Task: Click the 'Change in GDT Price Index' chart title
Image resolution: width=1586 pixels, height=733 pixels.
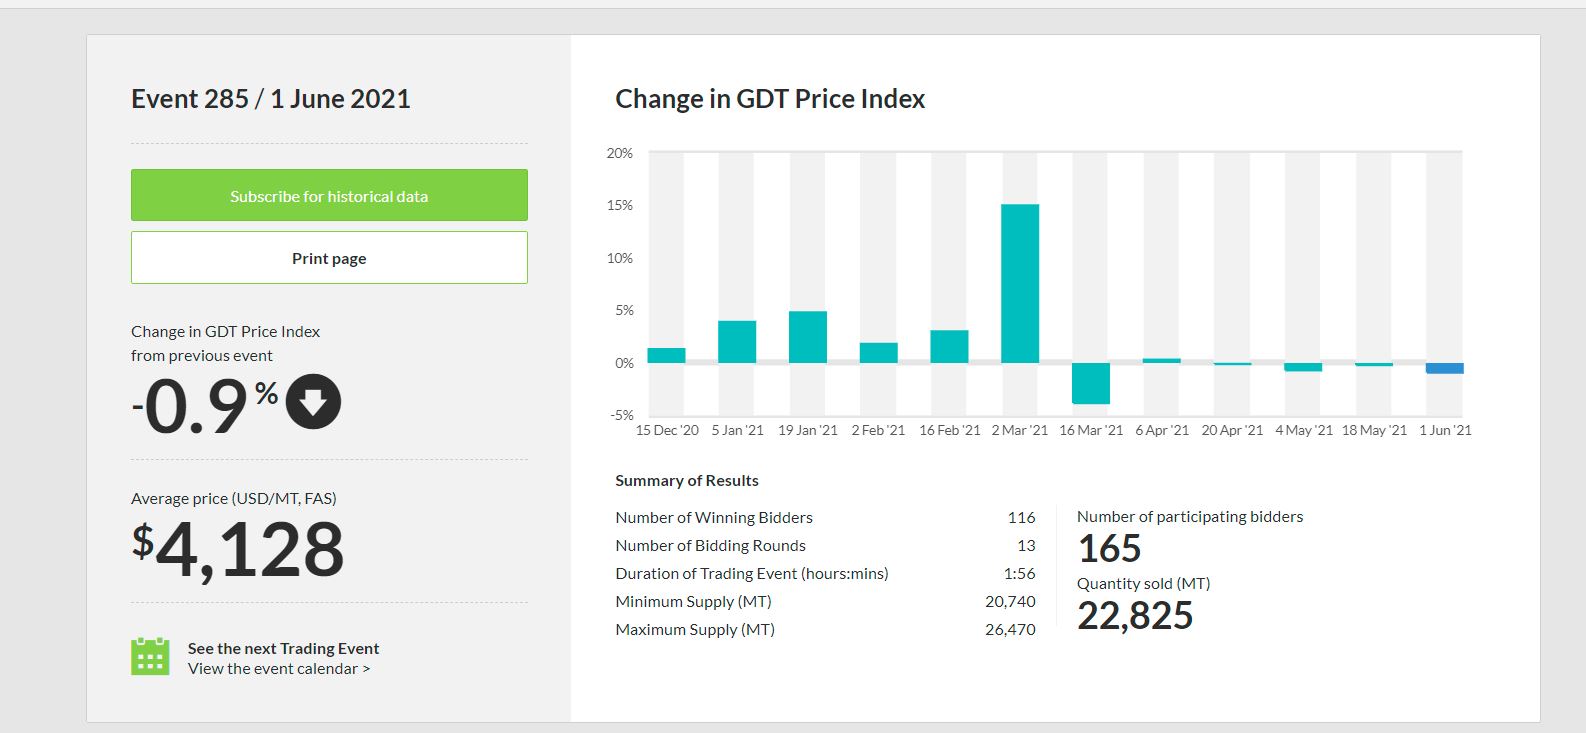Action: click(770, 99)
